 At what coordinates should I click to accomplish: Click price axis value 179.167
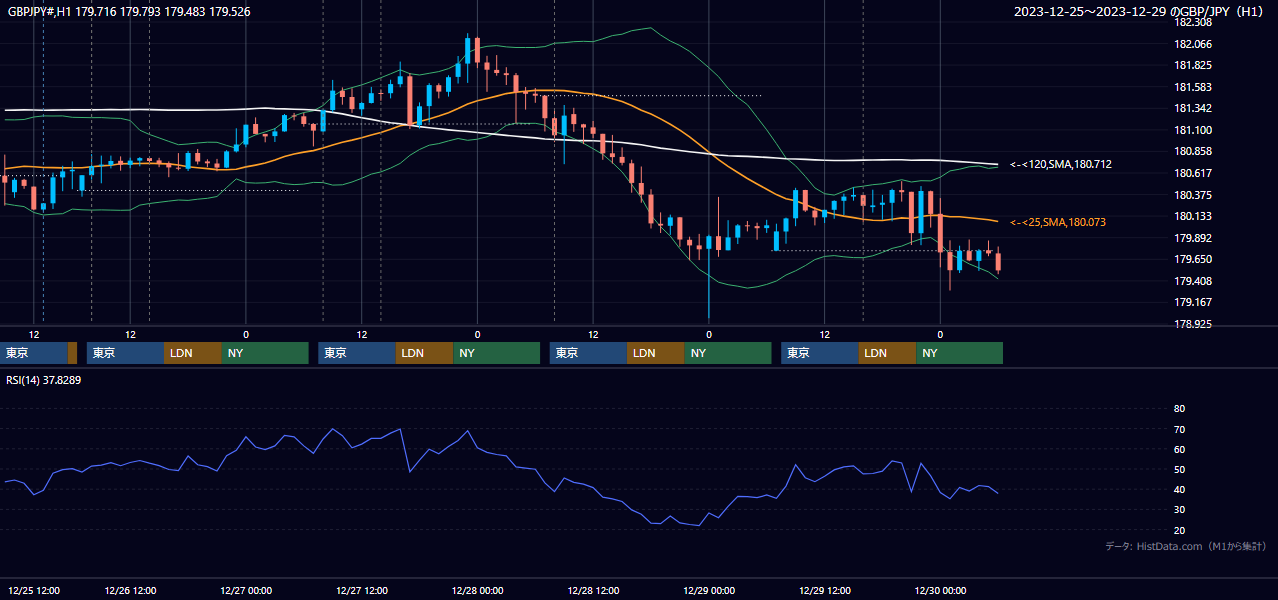(x=1193, y=302)
